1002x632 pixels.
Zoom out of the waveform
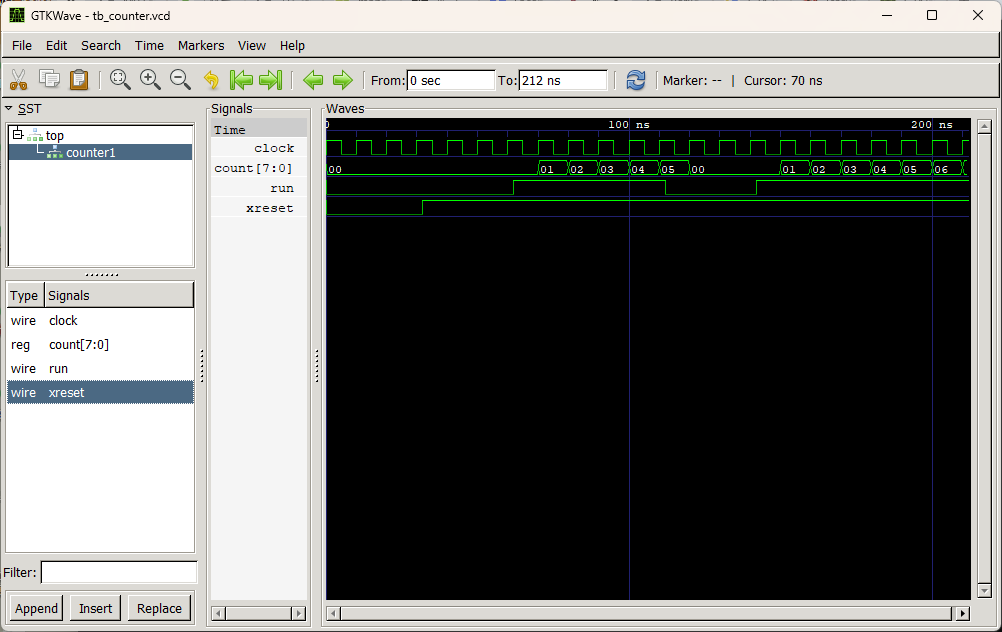(180, 80)
